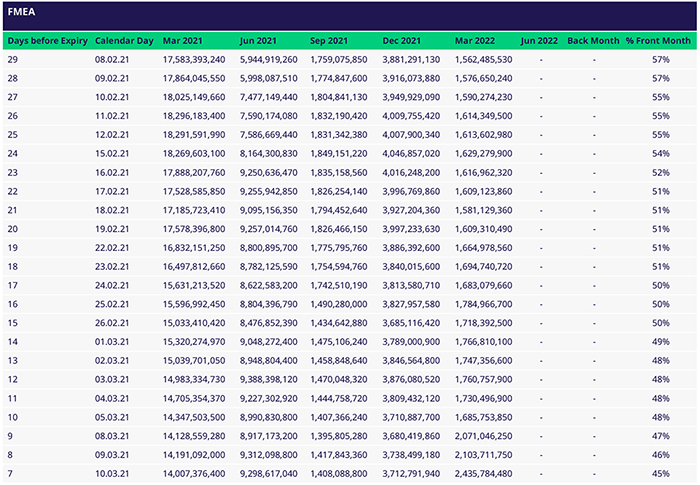Click the Calendar Day column header
This screenshot has width=700, height=485.
pyautogui.click(x=124, y=41)
